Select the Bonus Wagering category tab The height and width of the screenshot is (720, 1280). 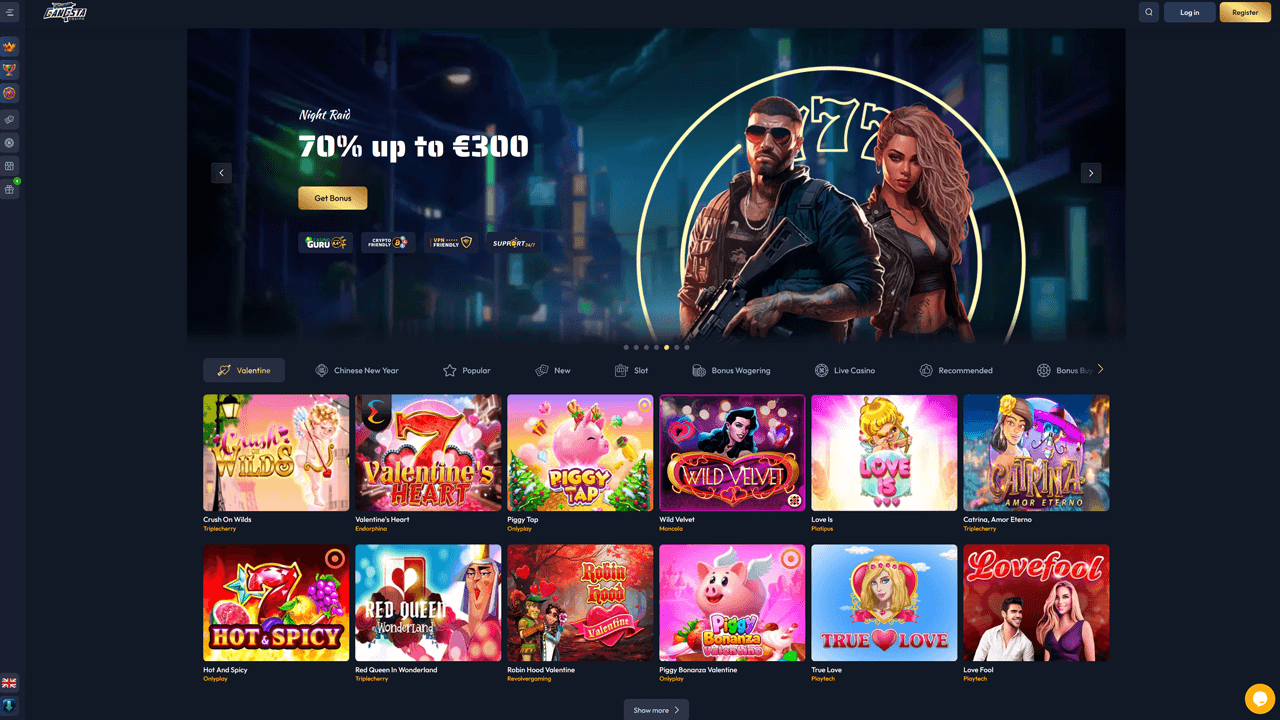[x=731, y=370]
